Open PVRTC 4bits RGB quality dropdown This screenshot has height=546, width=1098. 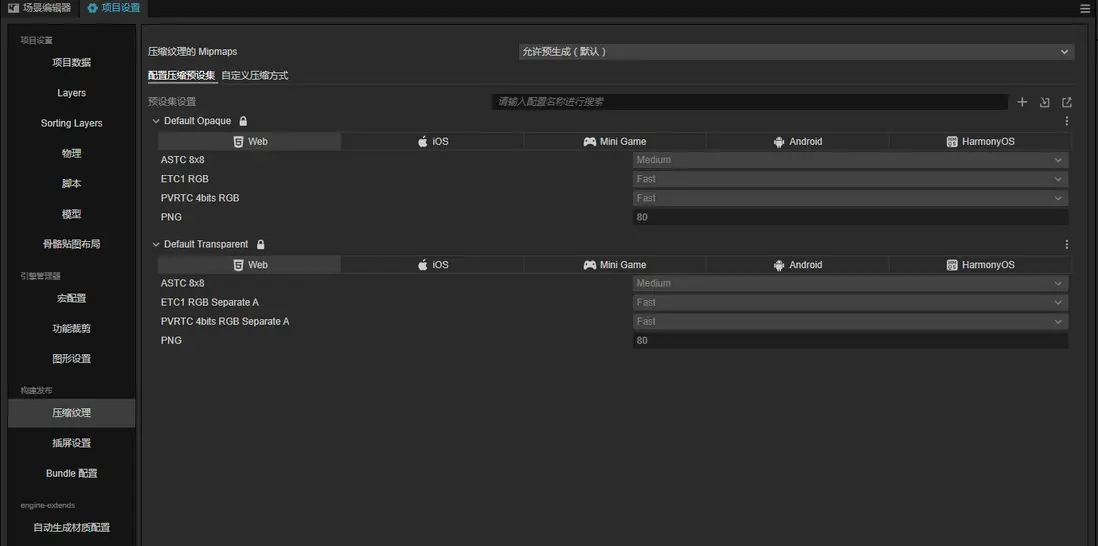pyautogui.click(x=850, y=198)
